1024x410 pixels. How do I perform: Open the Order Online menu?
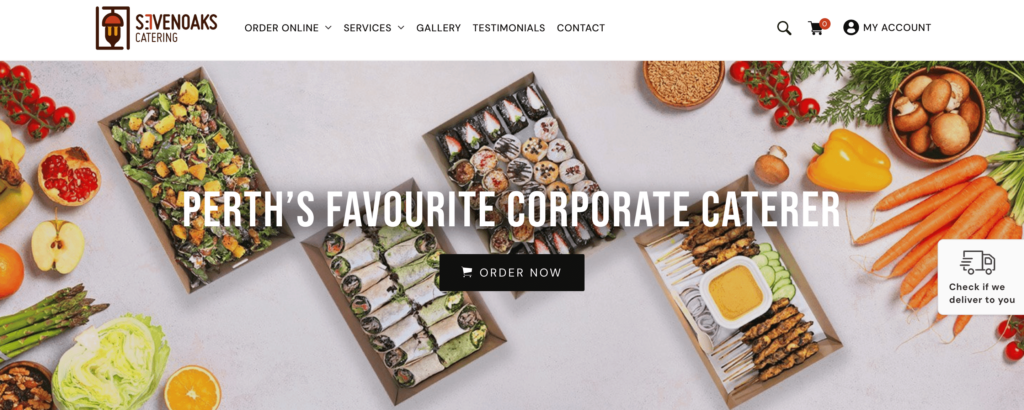tap(288, 28)
